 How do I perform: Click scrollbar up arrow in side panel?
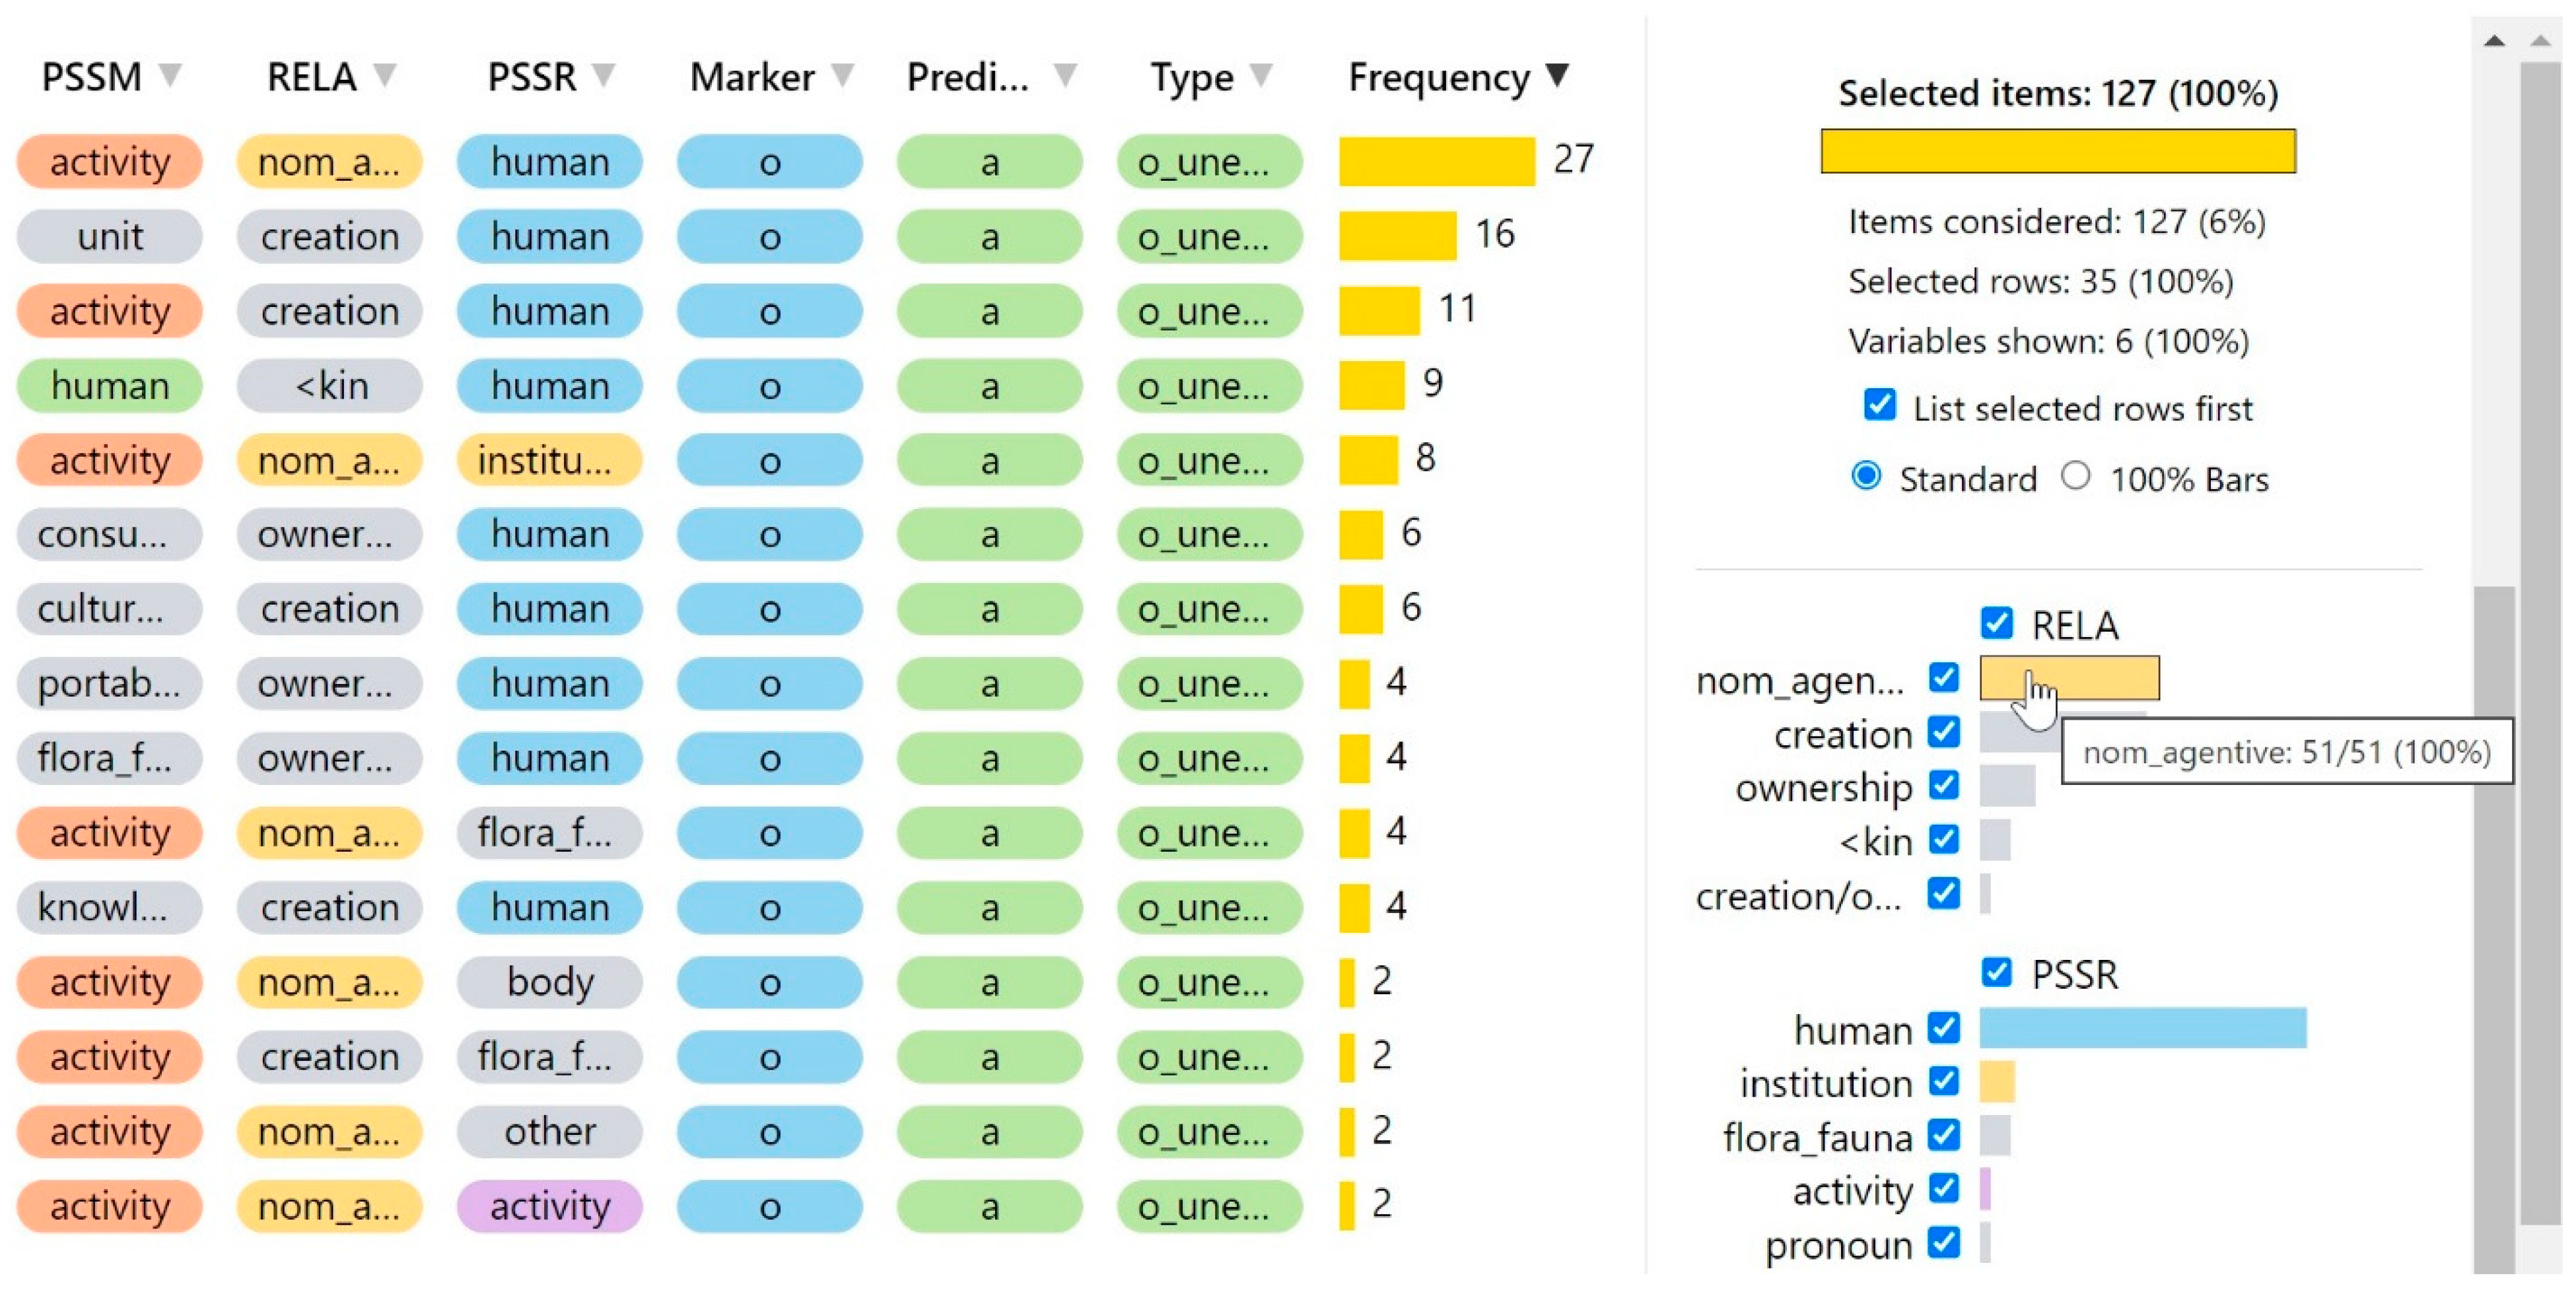pos(2494,41)
